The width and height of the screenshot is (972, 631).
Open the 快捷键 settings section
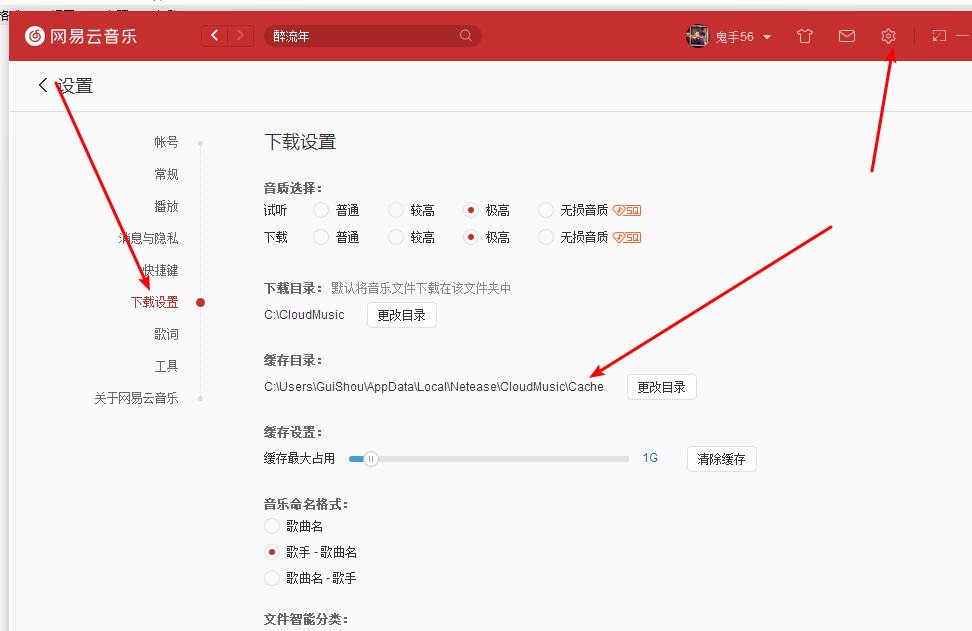click(x=161, y=270)
